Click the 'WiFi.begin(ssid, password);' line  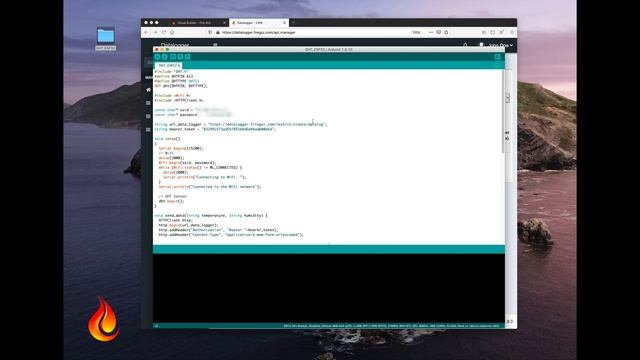(x=187, y=162)
